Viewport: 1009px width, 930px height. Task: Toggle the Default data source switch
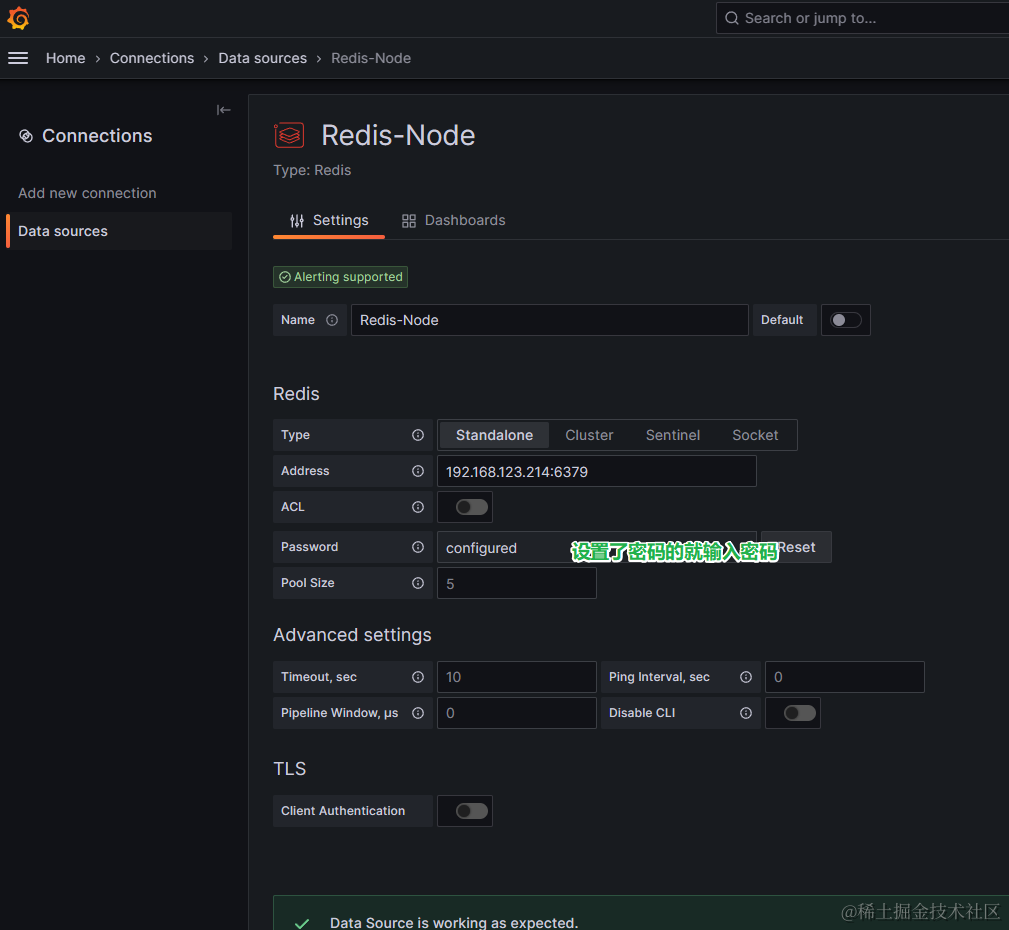pos(845,320)
